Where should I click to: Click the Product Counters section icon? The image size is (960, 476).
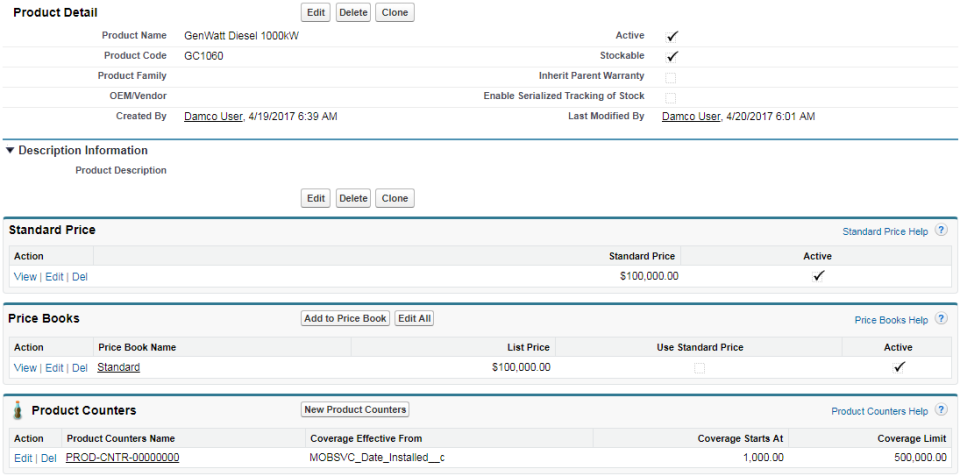pos(16,410)
